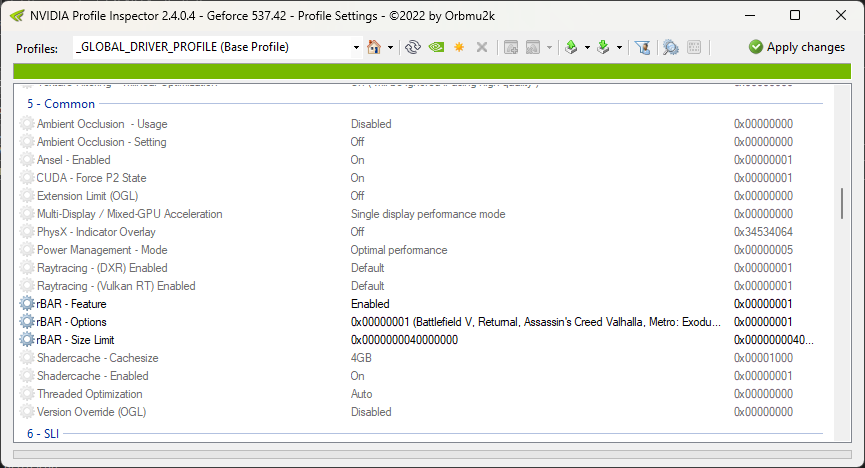Image resolution: width=865 pixels, height=468 pixels.
Task: Click the export profiles up-arrow icon
Action: (572, 47)
